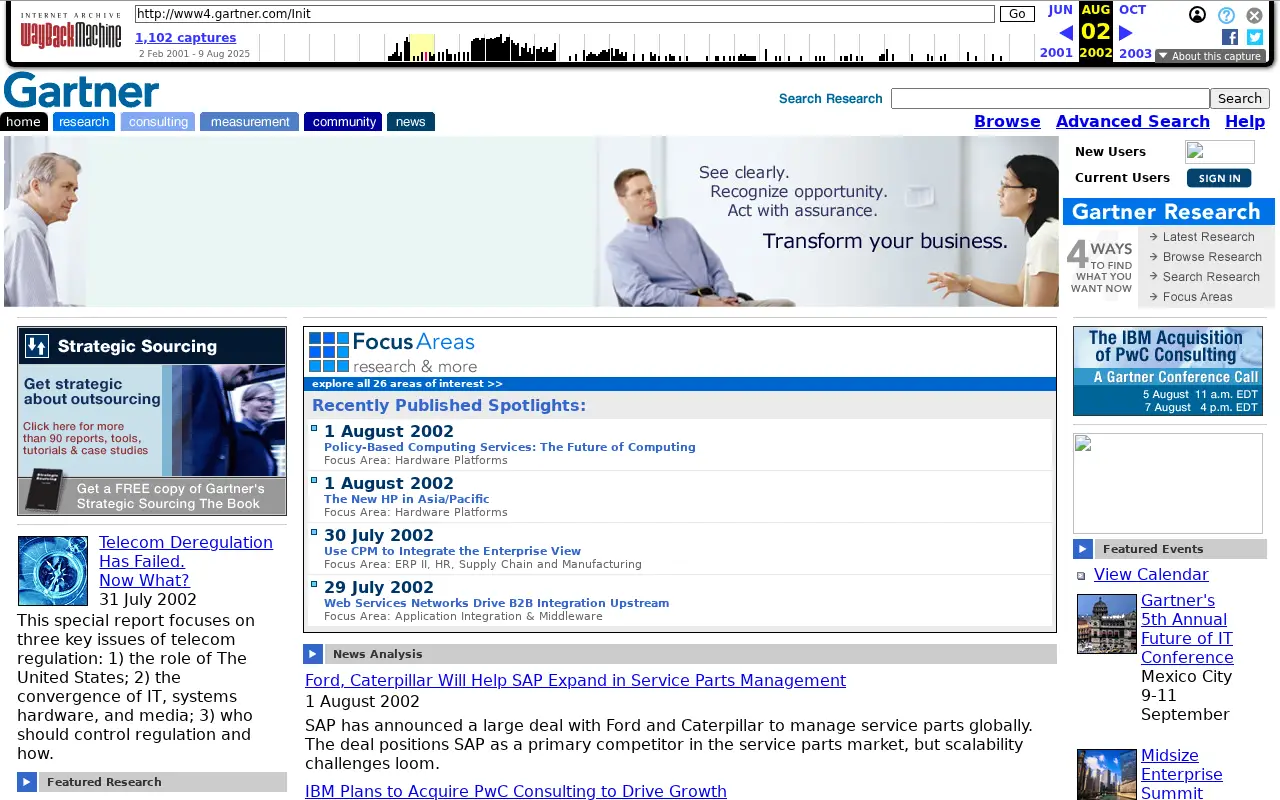This screenshot has height=800, width=1280.
Task: Click the SIGN IN button
Action: click(x=1219, y=178)
